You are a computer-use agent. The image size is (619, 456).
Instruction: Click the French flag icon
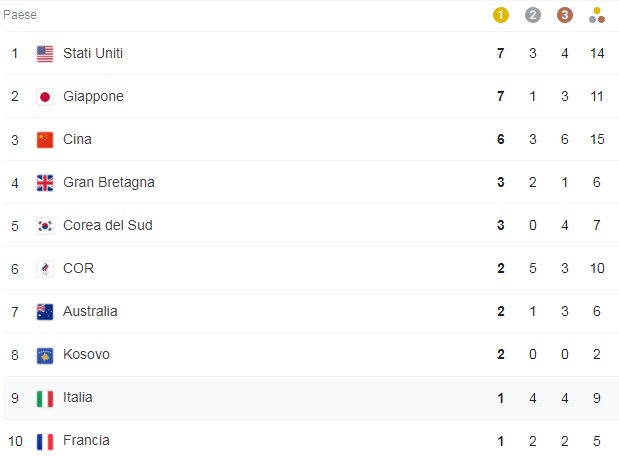coord(45,441)
